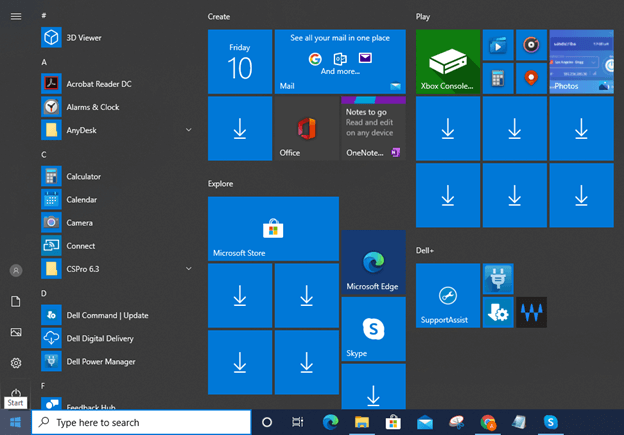Image resolution: width=624 pixels, height=435 pixels.
Task: Open the Xbox Console Companion tile
Action: pos(448,62)
